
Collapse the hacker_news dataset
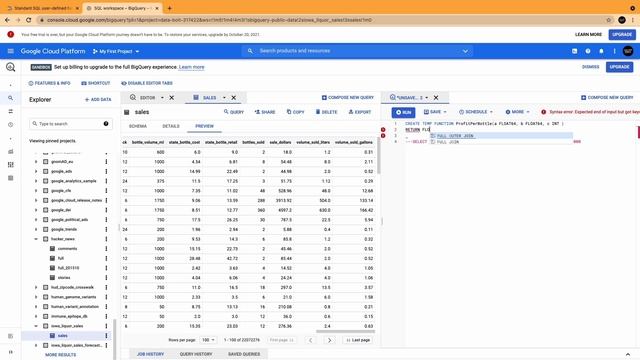[36, 239]
